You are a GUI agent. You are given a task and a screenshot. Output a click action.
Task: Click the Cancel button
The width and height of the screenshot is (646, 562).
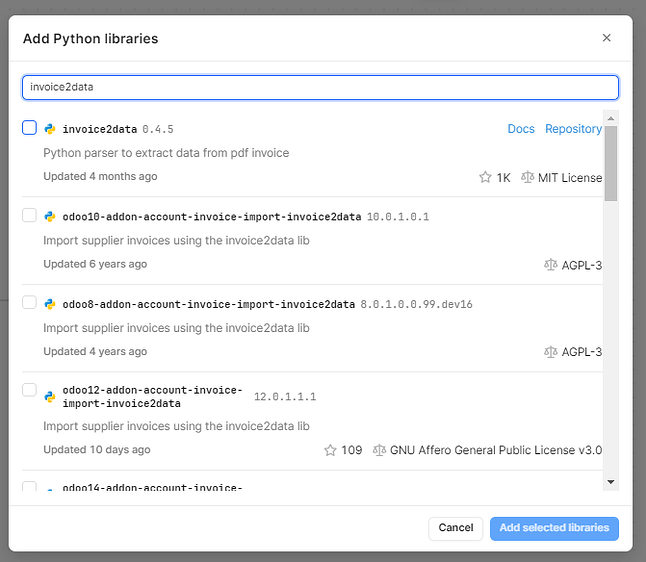(x=456, y=528)
